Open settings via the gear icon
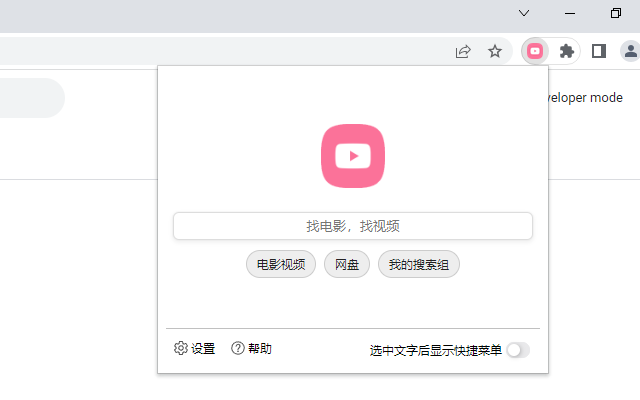The image size is (640, 400). tap(180, 348)
